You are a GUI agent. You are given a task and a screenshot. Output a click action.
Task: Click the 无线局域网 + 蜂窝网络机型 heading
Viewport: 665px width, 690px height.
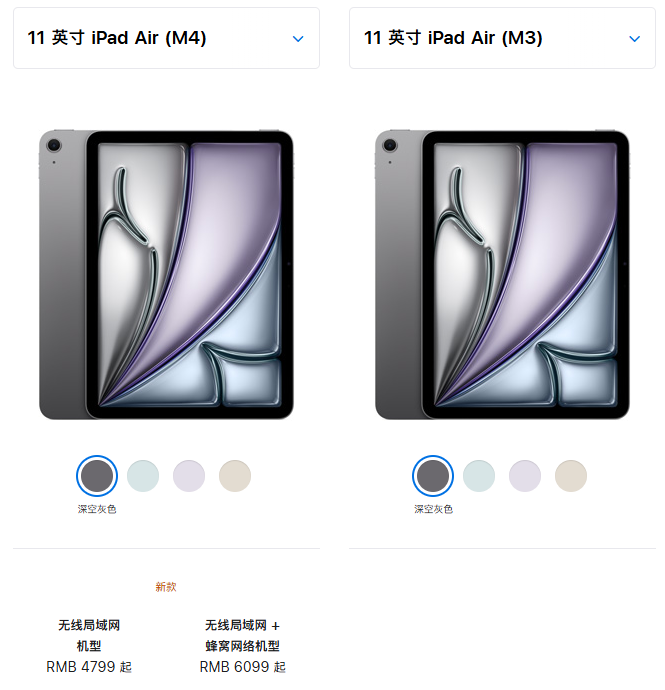242,635
